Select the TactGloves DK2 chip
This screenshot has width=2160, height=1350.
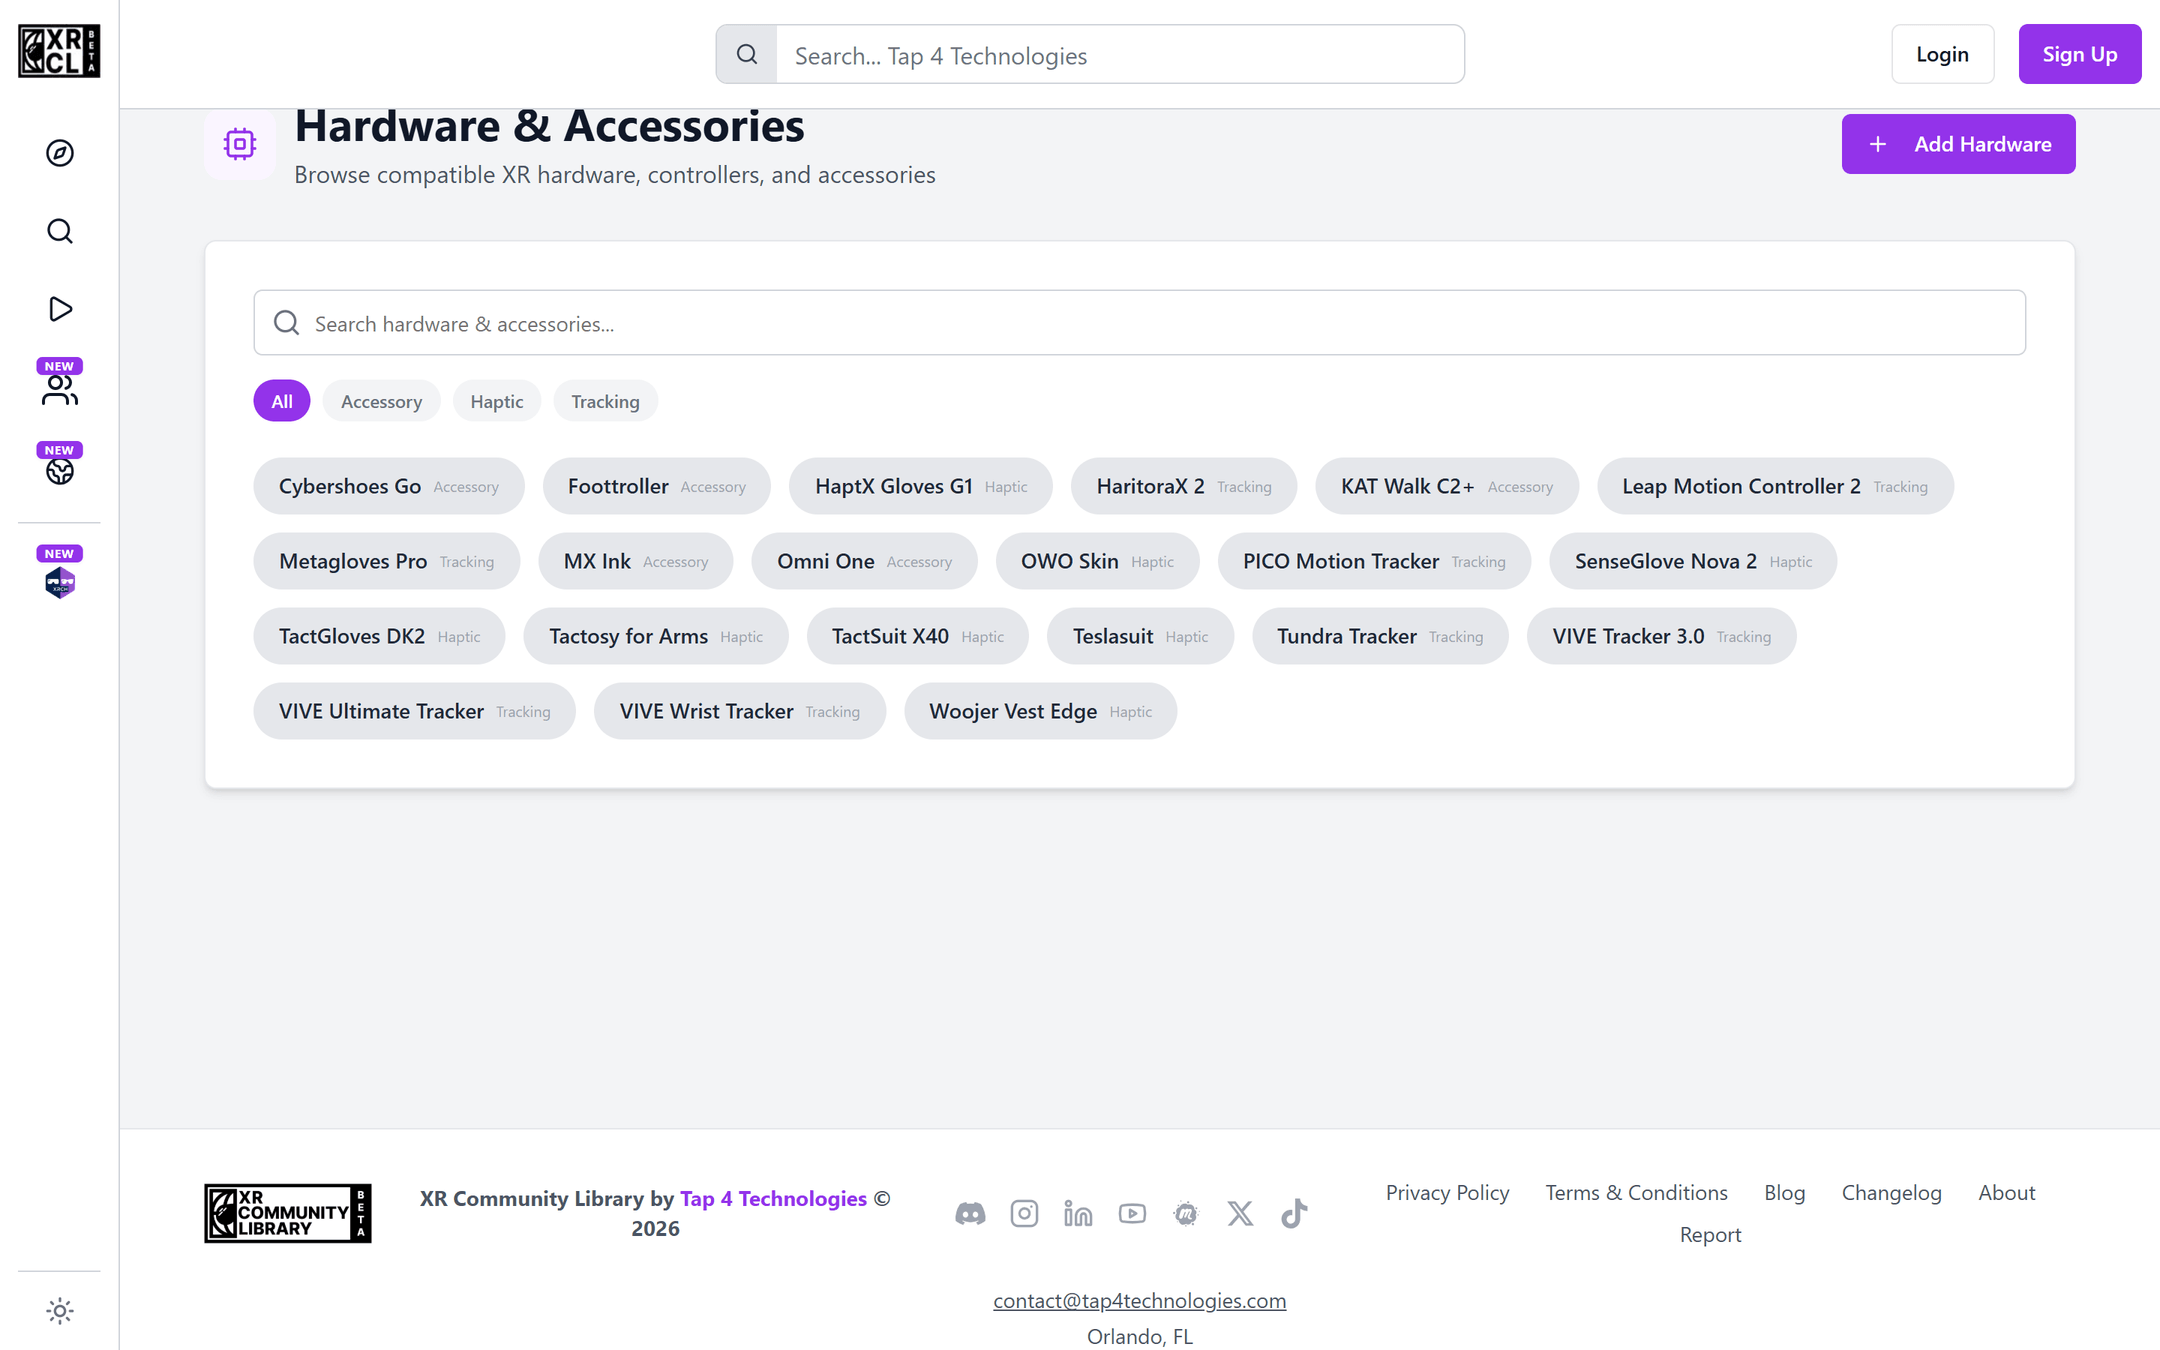pos(379,636)
